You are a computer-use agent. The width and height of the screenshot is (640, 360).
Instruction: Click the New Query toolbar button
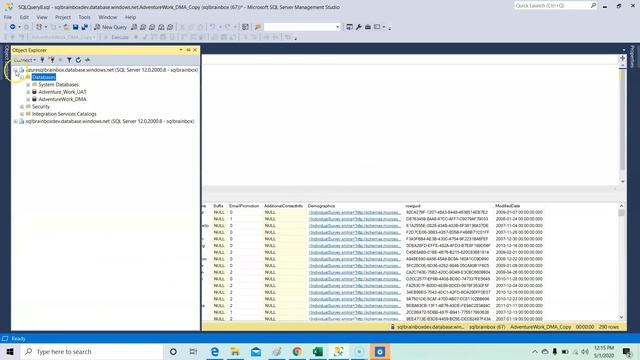(111, 27)
